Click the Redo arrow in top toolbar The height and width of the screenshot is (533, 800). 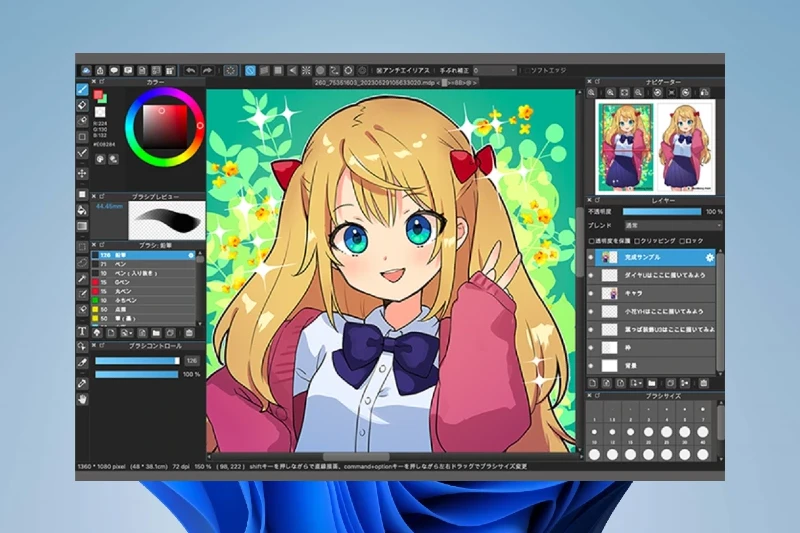[x=207, y=71]
